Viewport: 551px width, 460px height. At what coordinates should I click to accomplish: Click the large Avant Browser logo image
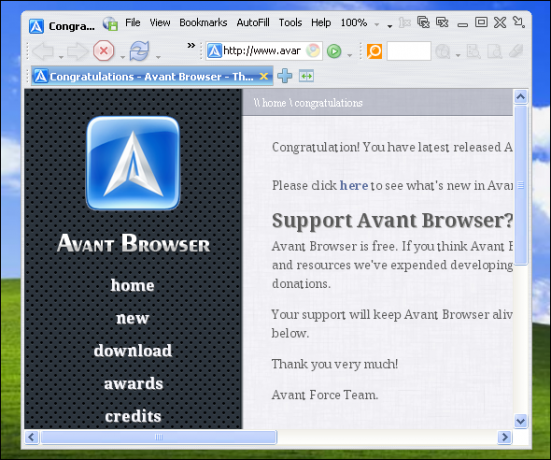pos(133,163)
